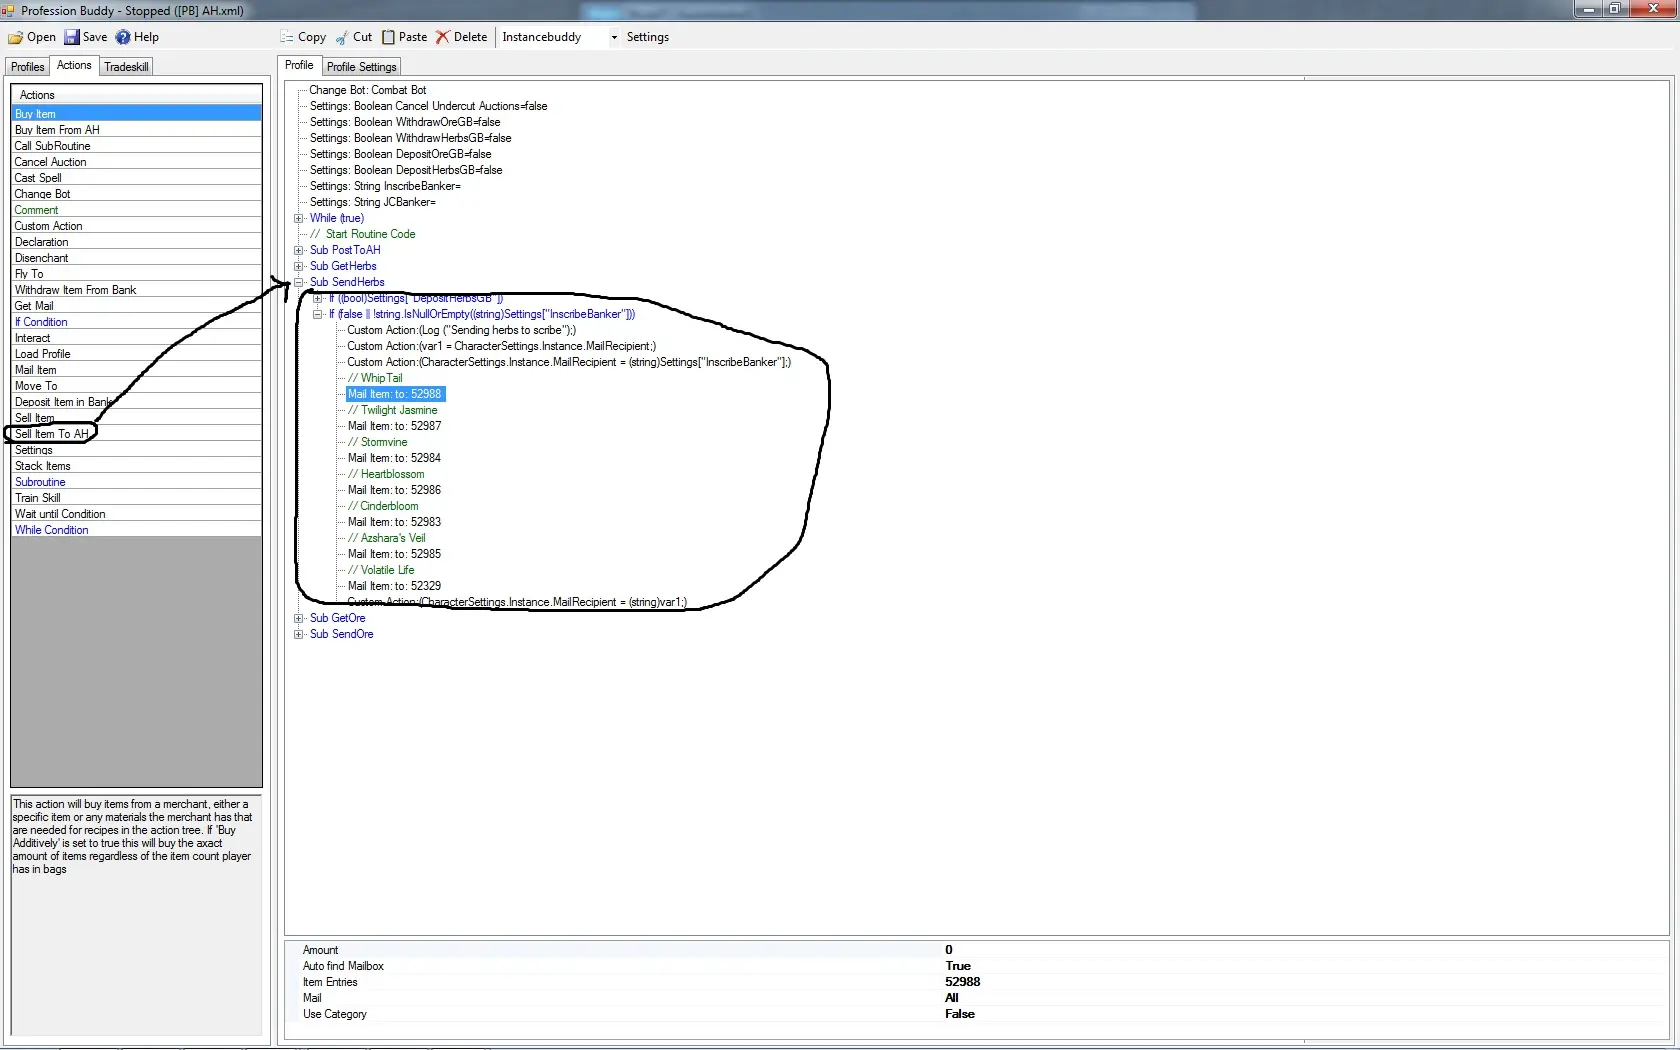
Task: Click the Save disk icon
Action: click(x=72, y=37)
